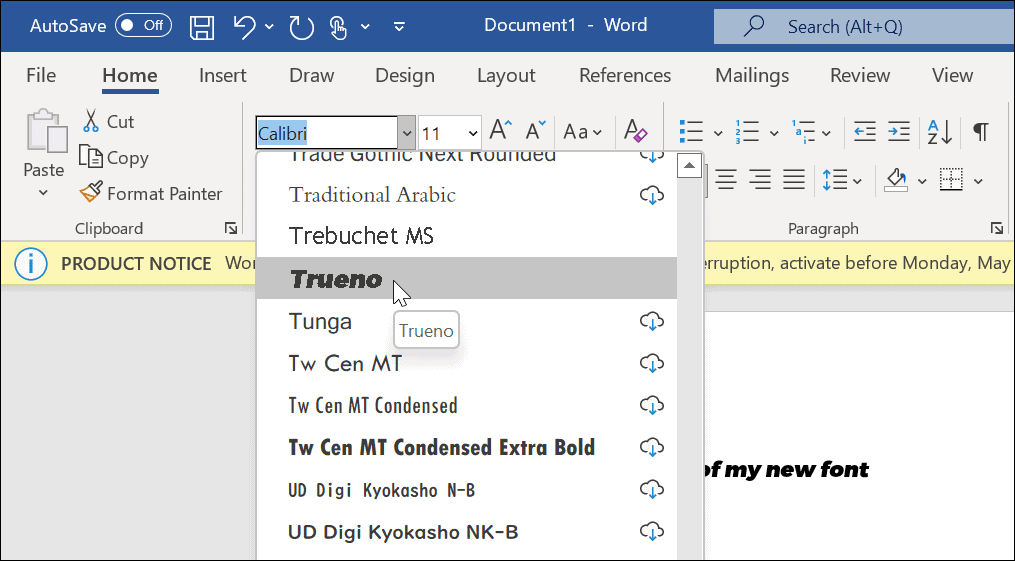Open the Undo history dropdown arrow

[269, 27]
